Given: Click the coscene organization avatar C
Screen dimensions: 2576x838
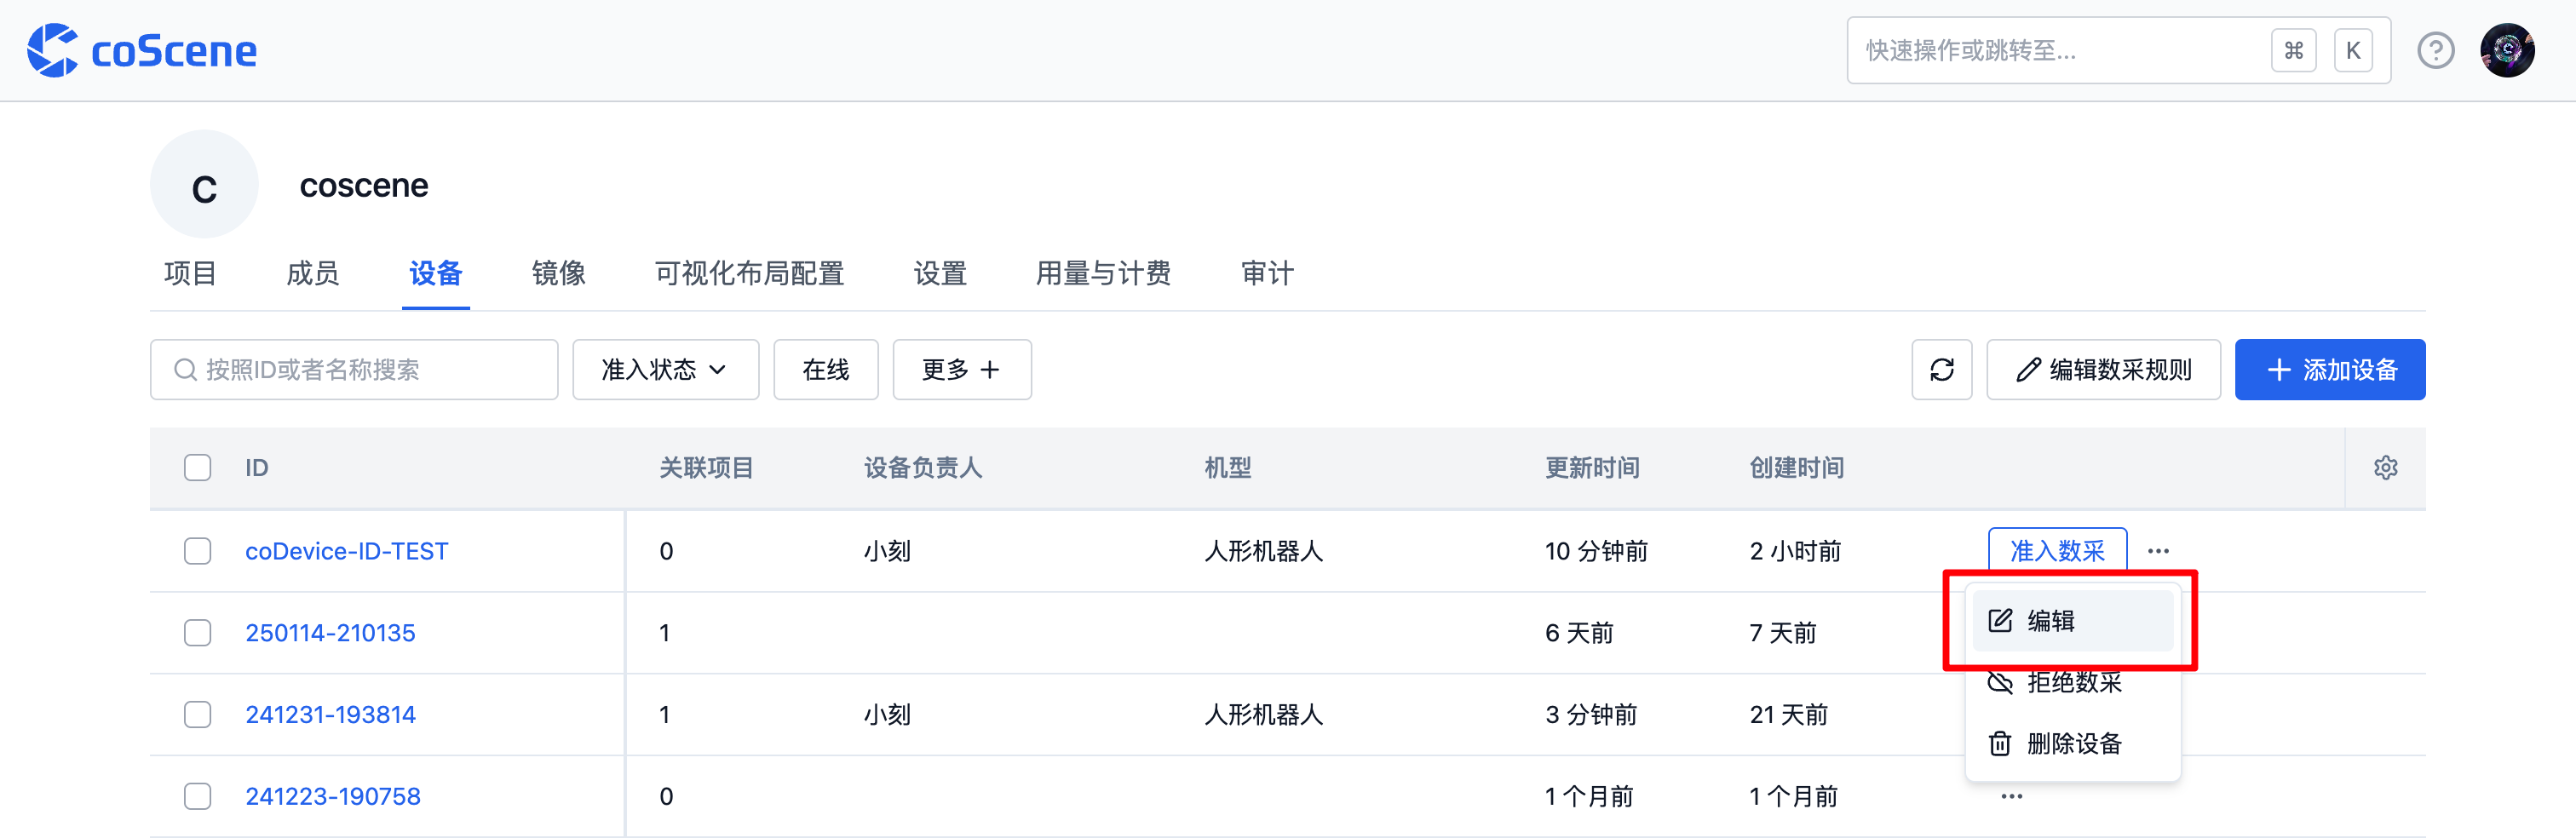Looking at the screenshot, I should coord(204,185).
